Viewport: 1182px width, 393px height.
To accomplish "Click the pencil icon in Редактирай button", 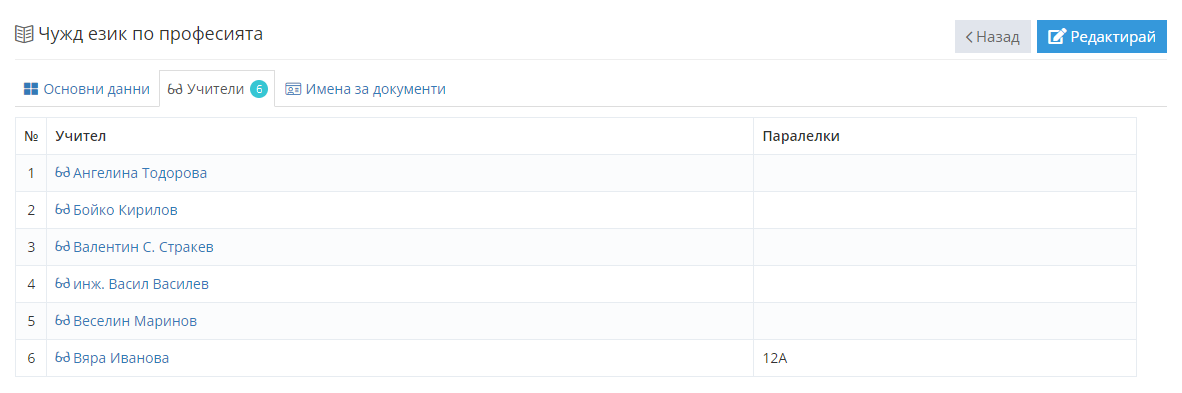I will point(1058,36).
